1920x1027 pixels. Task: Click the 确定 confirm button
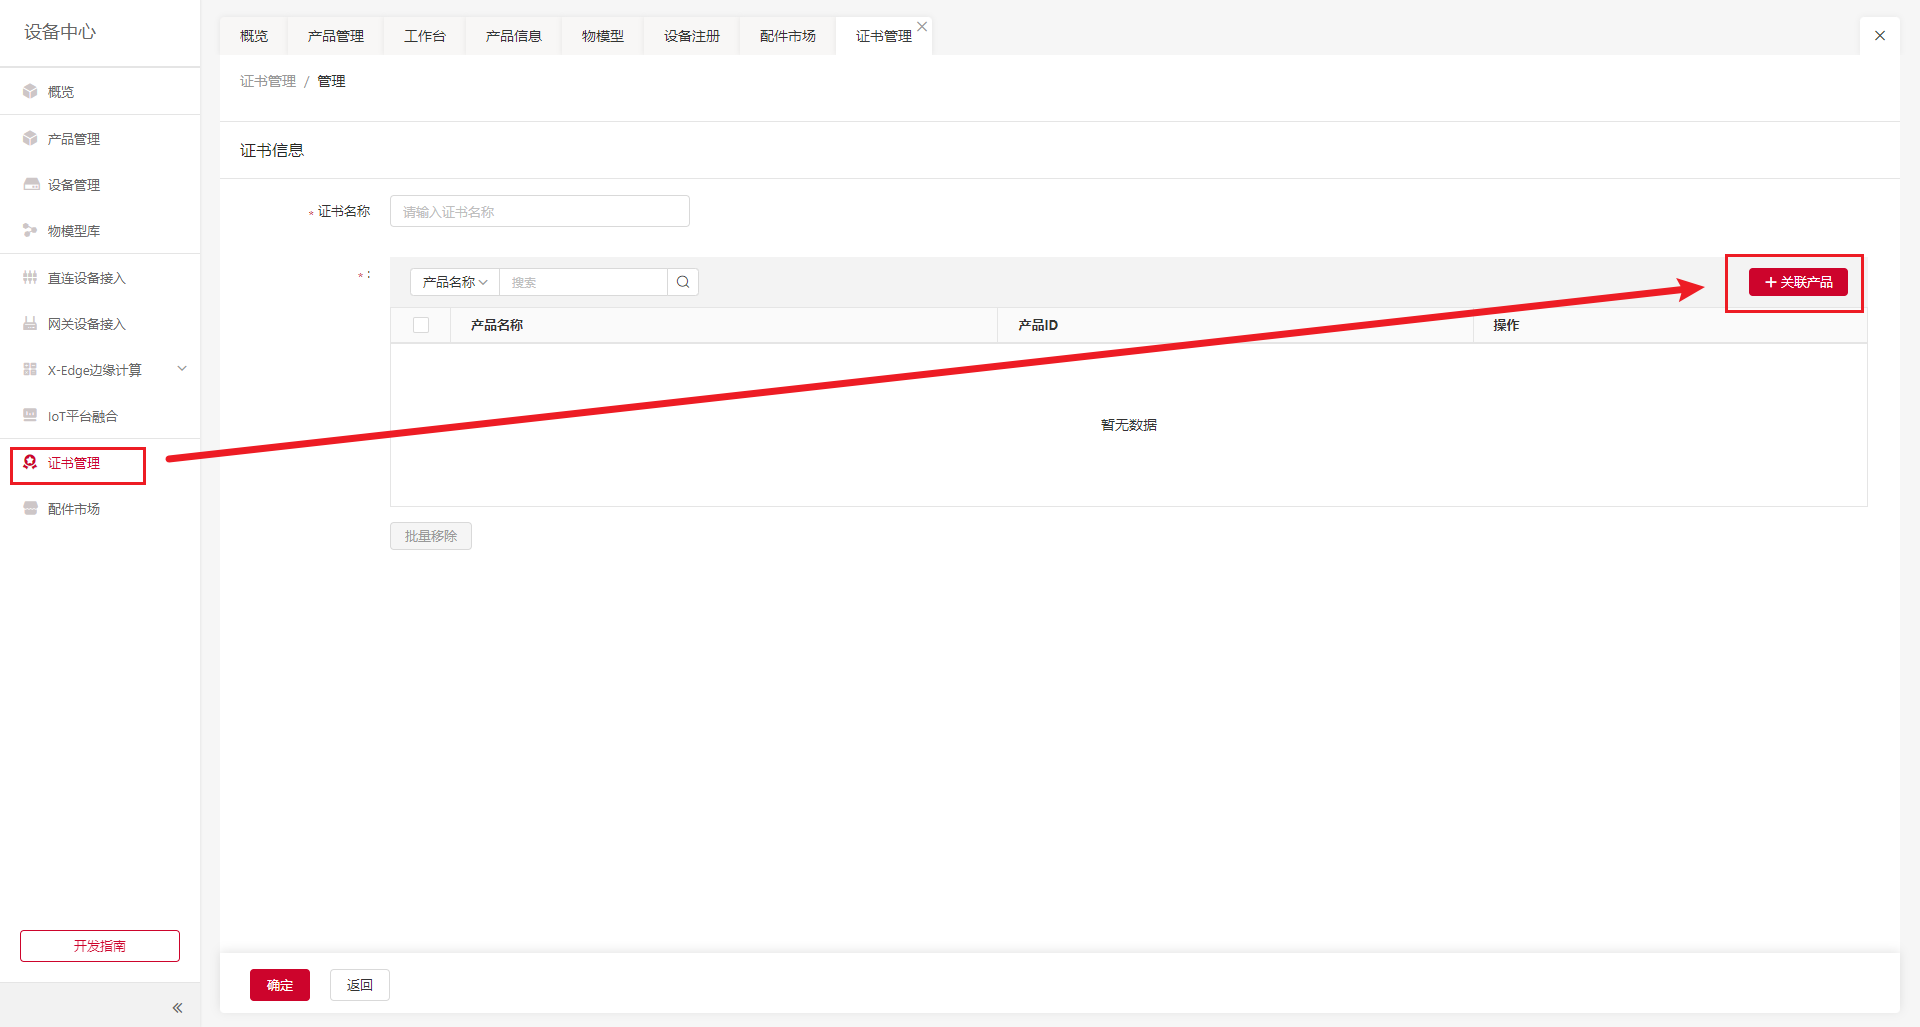point(280,985)
